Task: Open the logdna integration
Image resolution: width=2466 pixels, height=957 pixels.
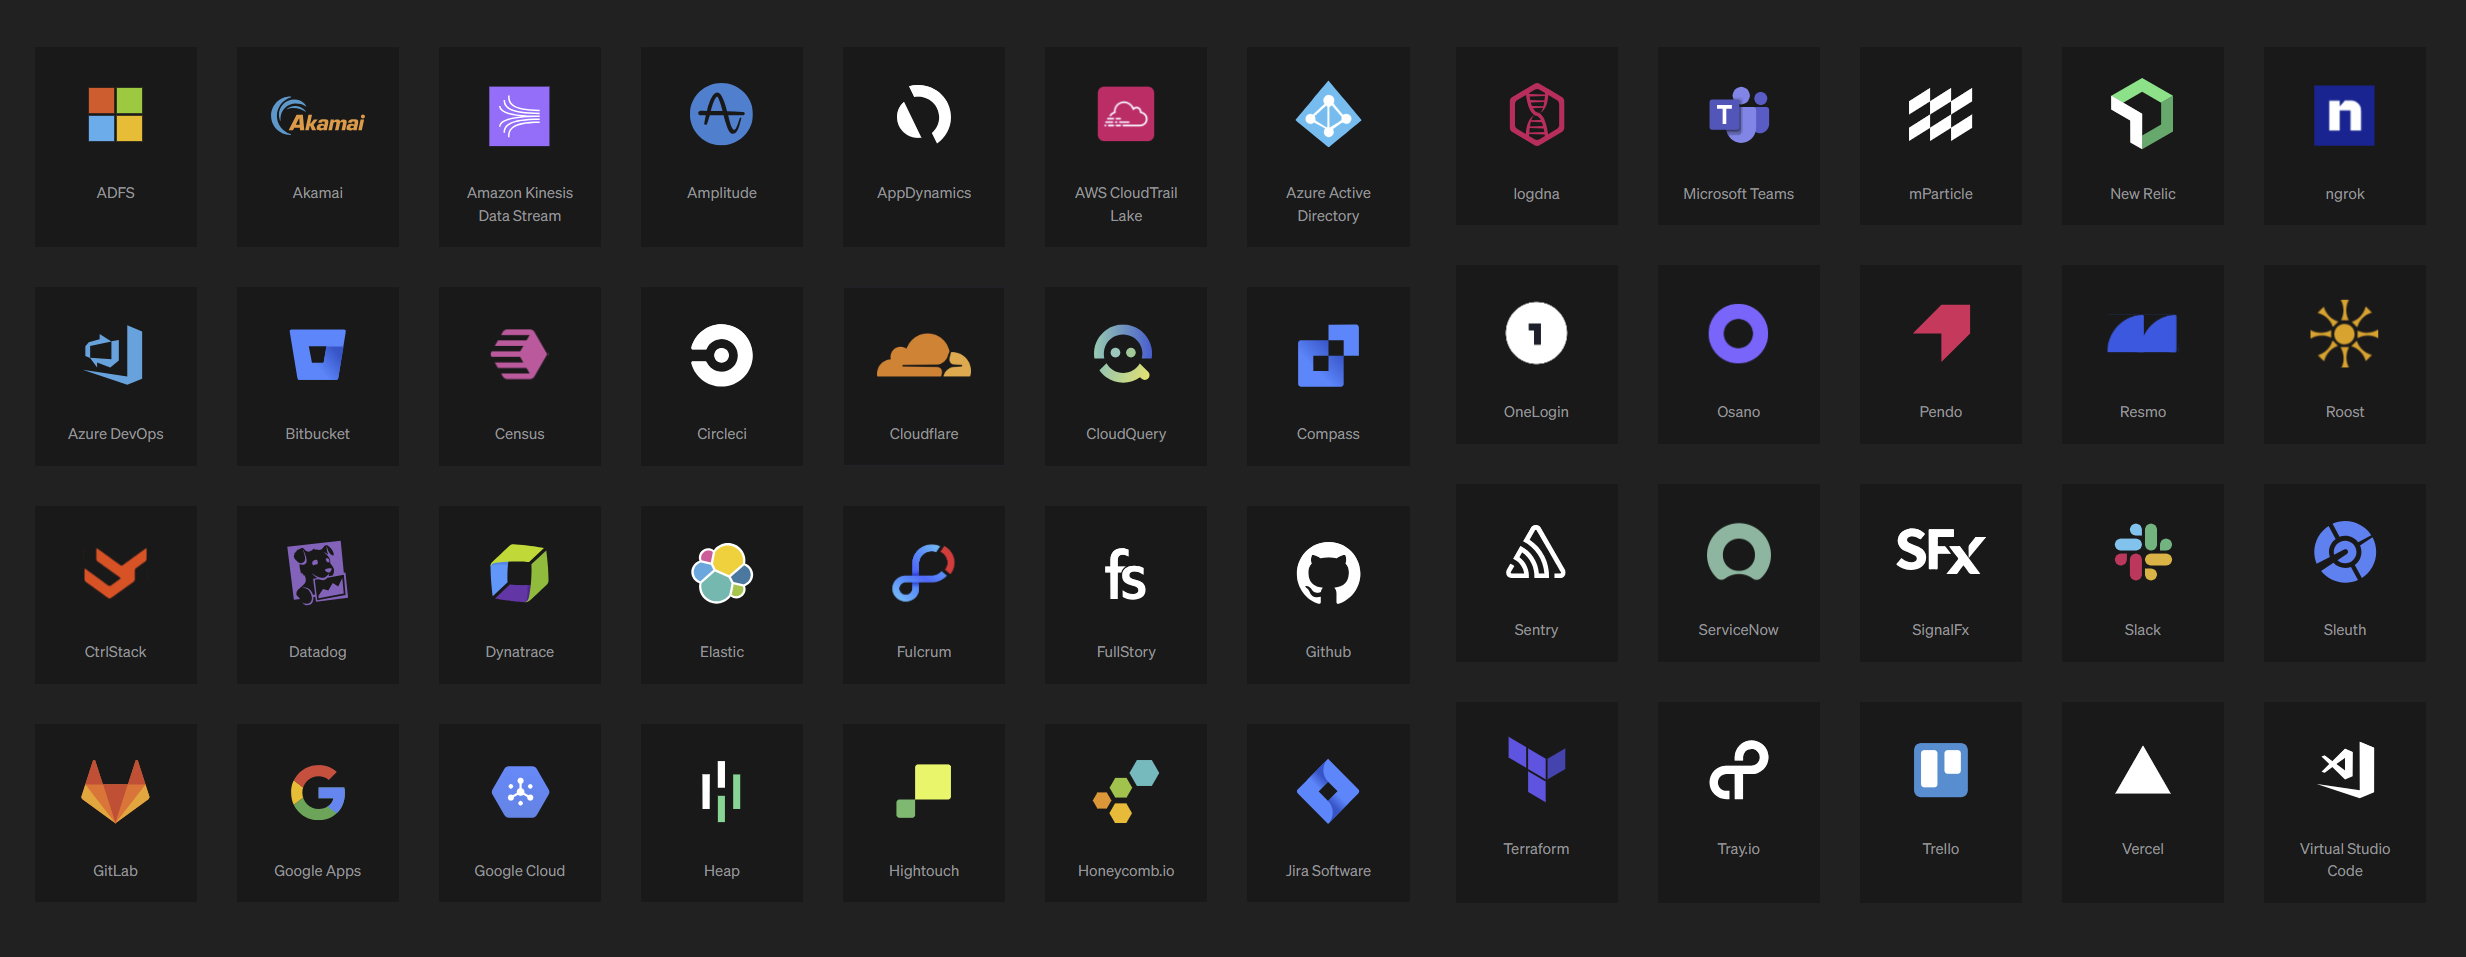Action: click(1537, 135)
